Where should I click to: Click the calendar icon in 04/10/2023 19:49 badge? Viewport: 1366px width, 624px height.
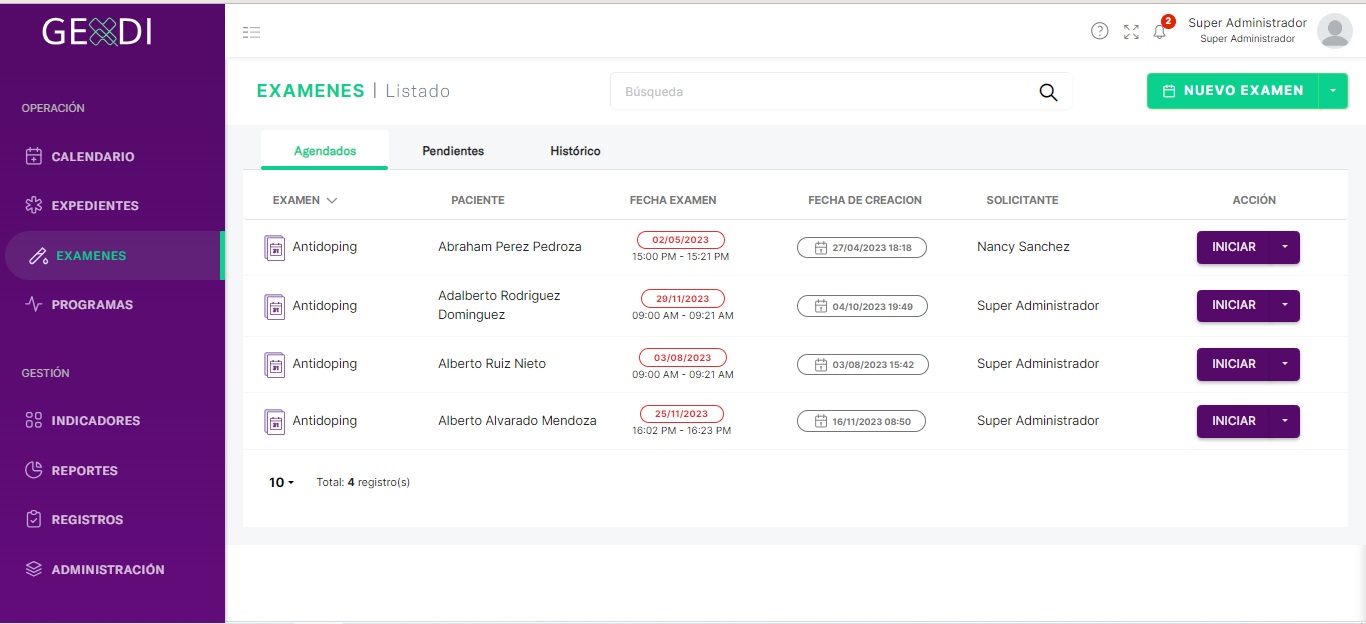point(820,306)
